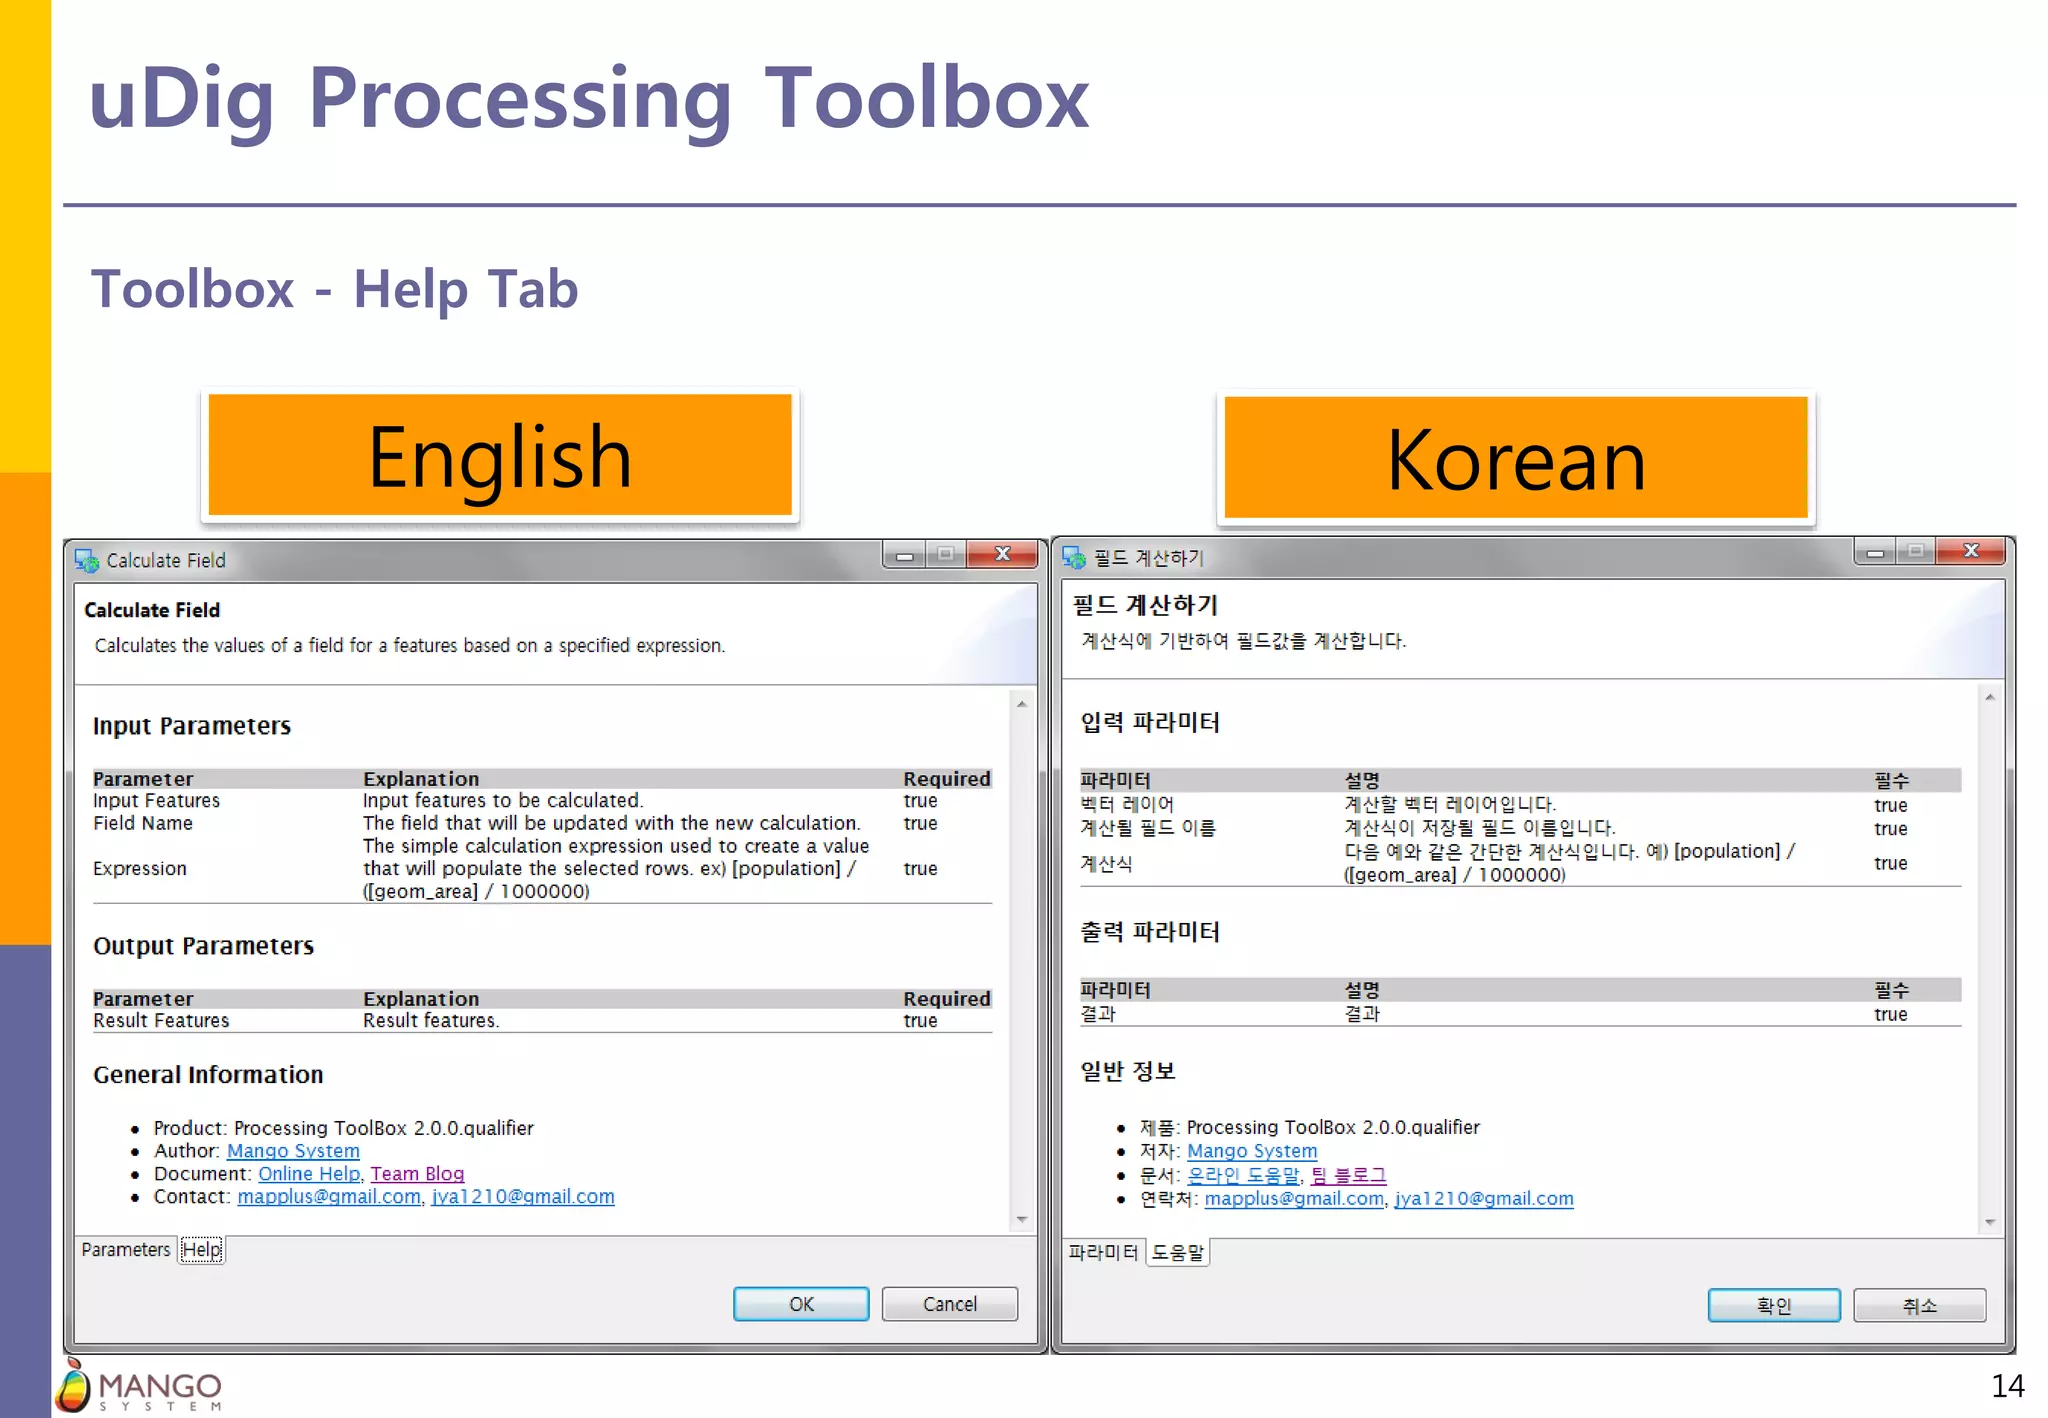The image size is (2048, 1418).
Task: Select the 도움말 tab
Action: [1178, 1252]
